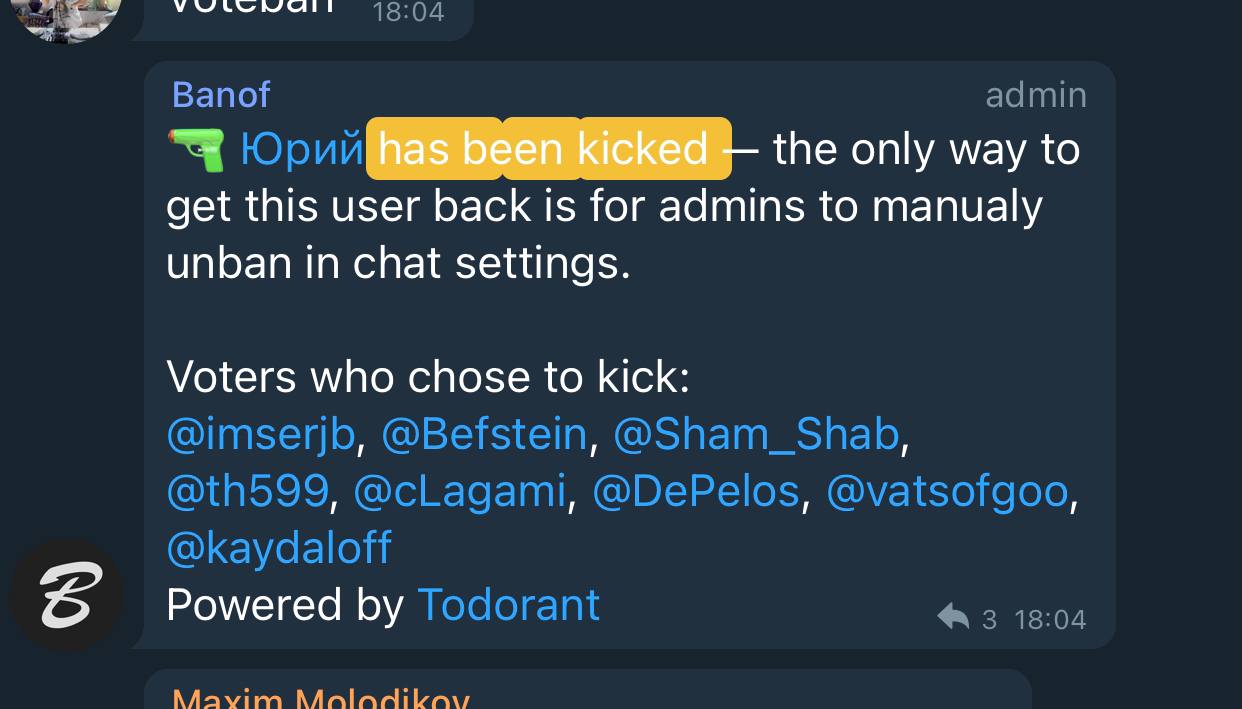Click the water gun emoji before Юрий
This screenshot has height=709, width=1242.
point(196,148)
